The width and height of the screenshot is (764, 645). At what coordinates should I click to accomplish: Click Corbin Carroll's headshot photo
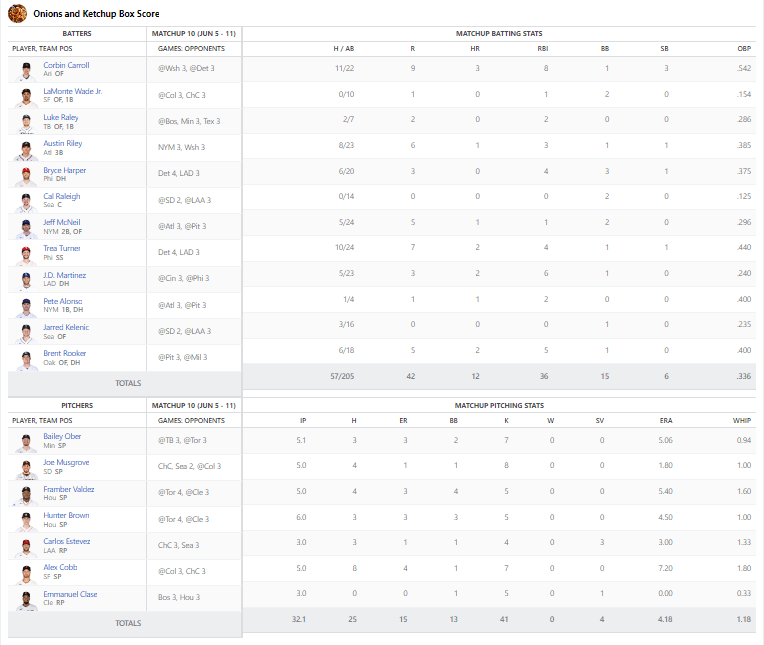[x=25, y=70]
